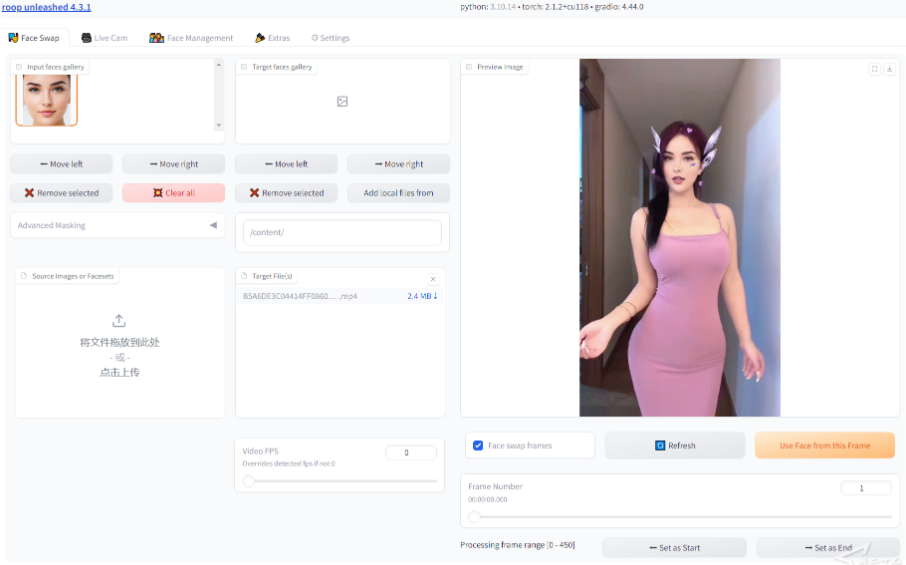Click the Frame Number value field
Image resolution: width=906 pixels, height=565 pixels.
(866, 488)
